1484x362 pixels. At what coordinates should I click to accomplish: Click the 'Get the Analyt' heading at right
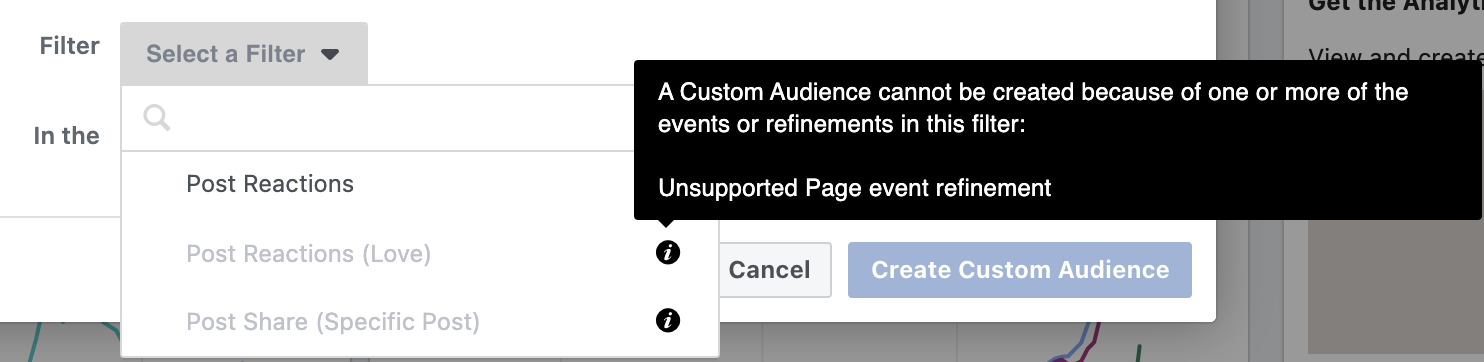tap(1396, 6)
